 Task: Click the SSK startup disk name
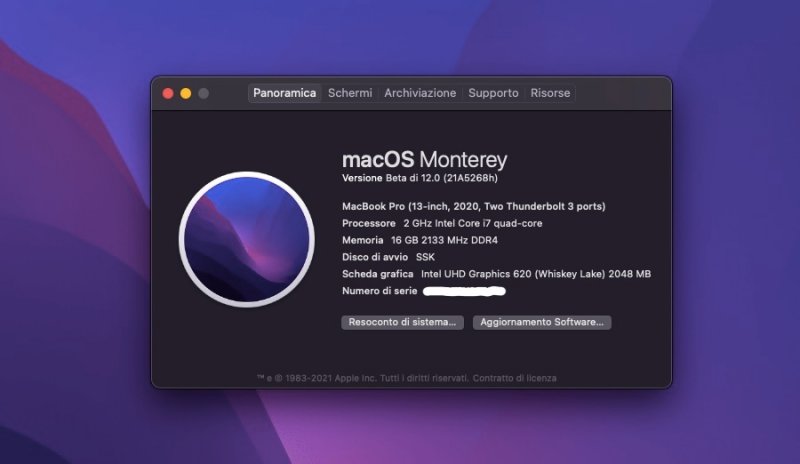tap(426, 257)
